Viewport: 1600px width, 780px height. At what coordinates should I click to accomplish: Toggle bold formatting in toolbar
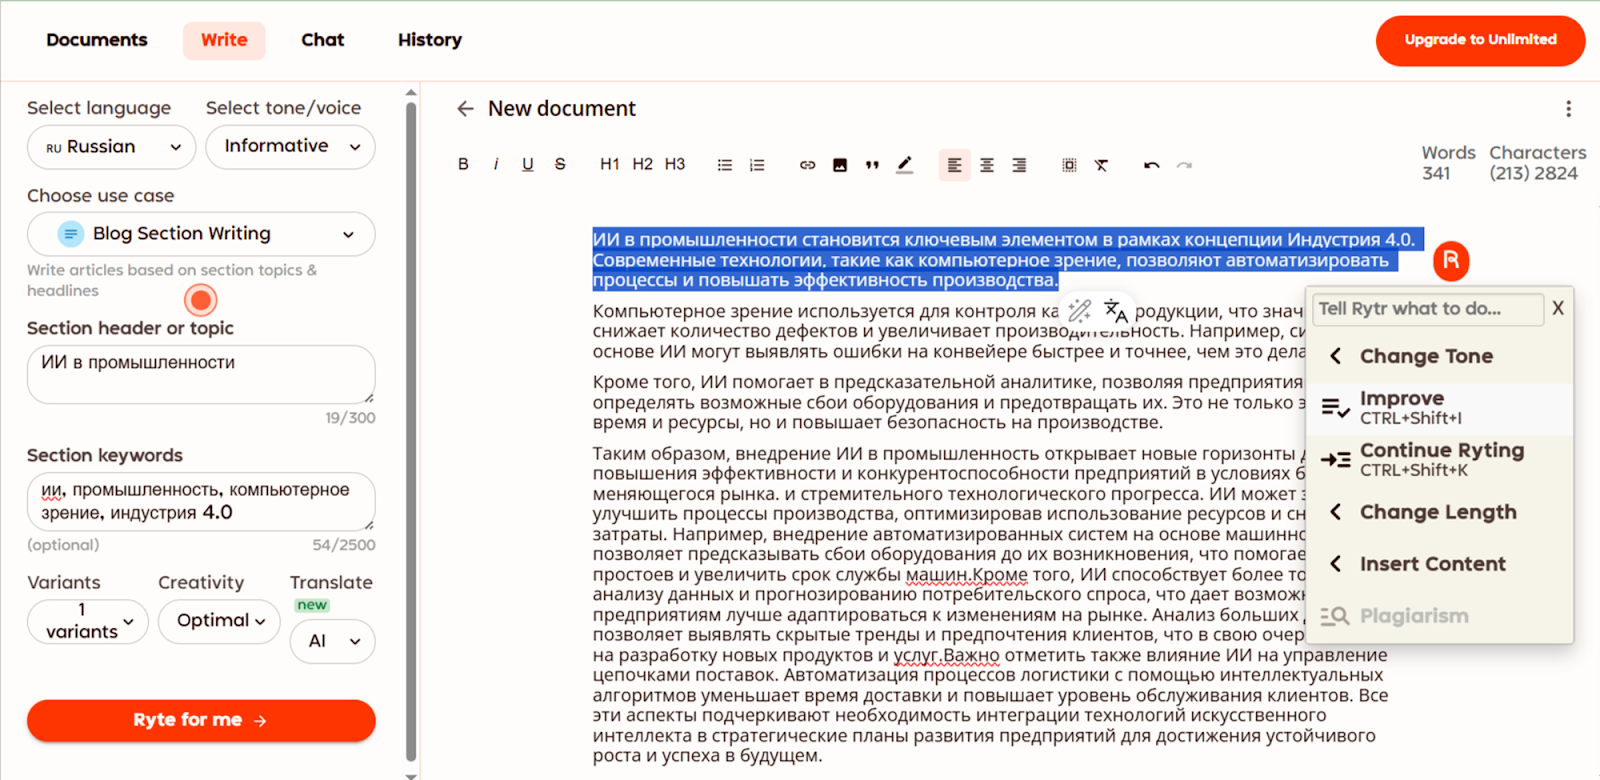pyautogui.click(x=463, y=165)
